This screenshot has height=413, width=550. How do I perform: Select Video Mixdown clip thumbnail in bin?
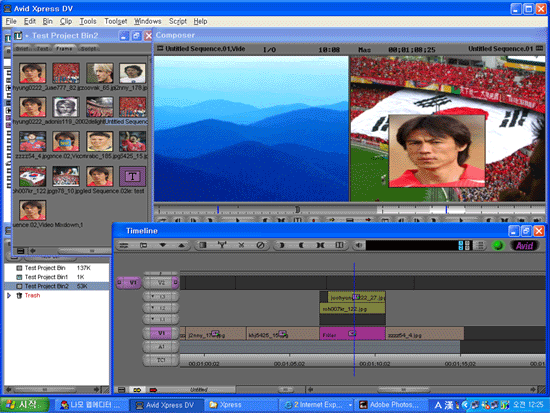33,210
